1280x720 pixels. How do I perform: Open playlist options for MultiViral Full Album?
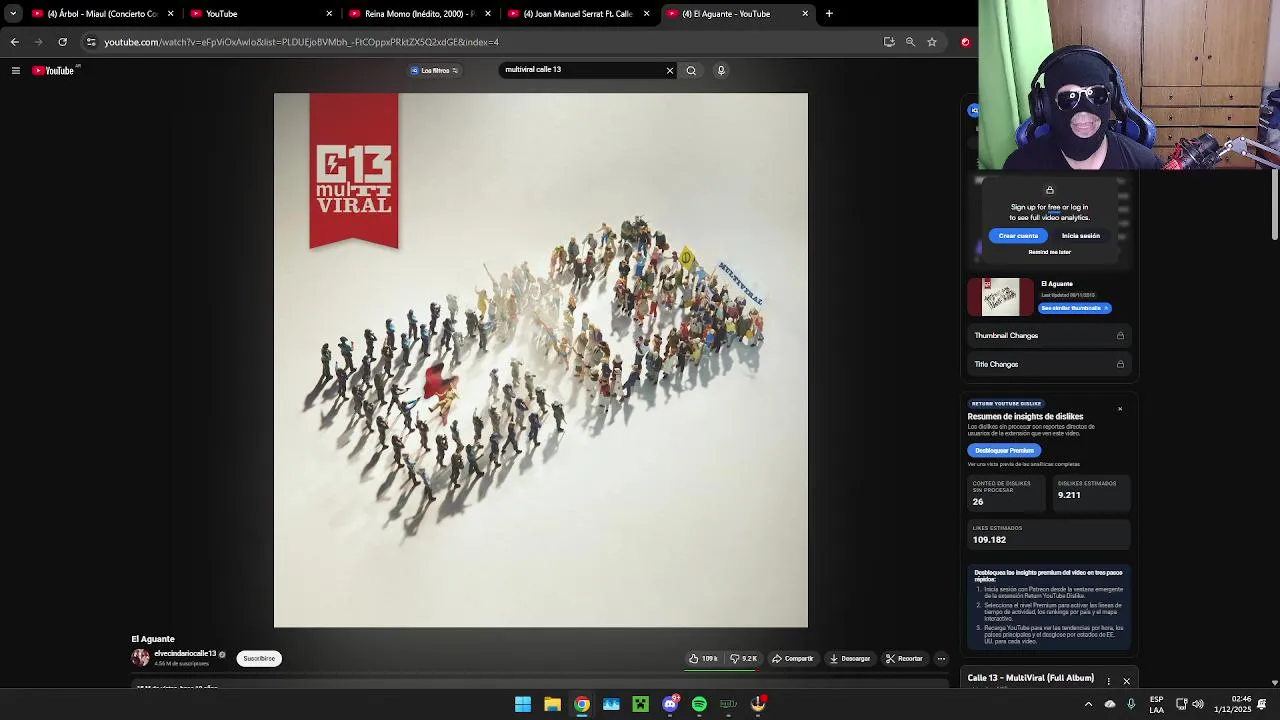click(x=1108, y=681)
